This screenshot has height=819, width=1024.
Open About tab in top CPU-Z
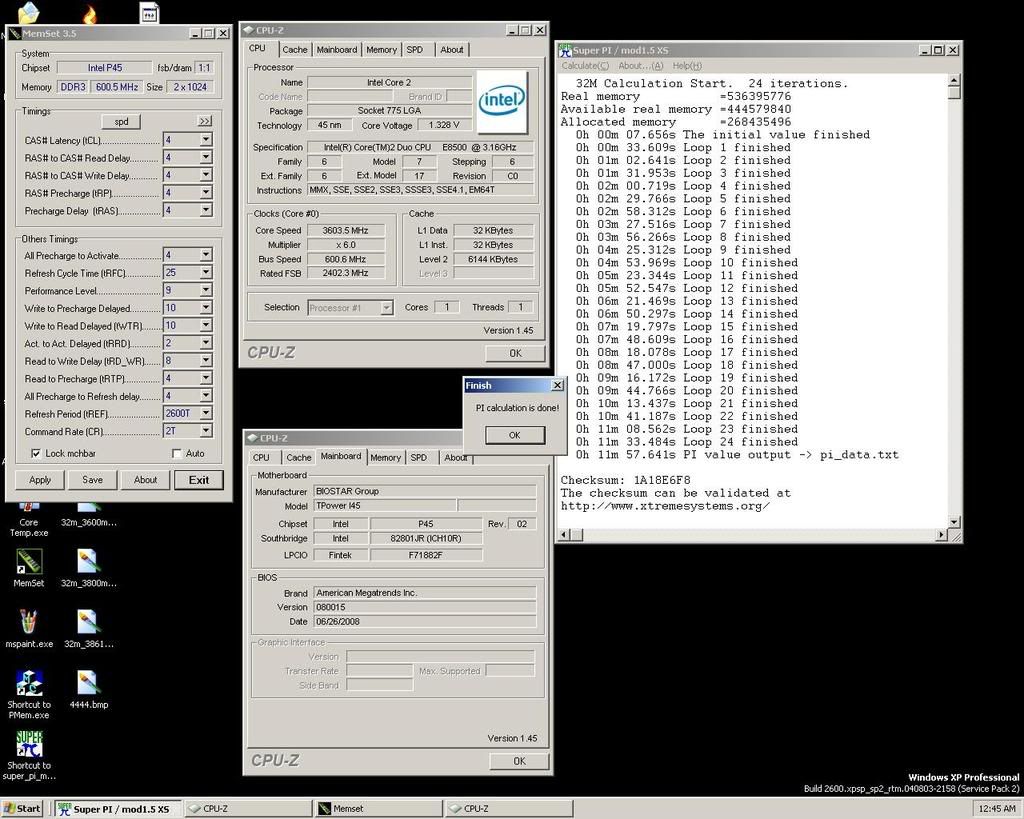(x=452, y=50)
